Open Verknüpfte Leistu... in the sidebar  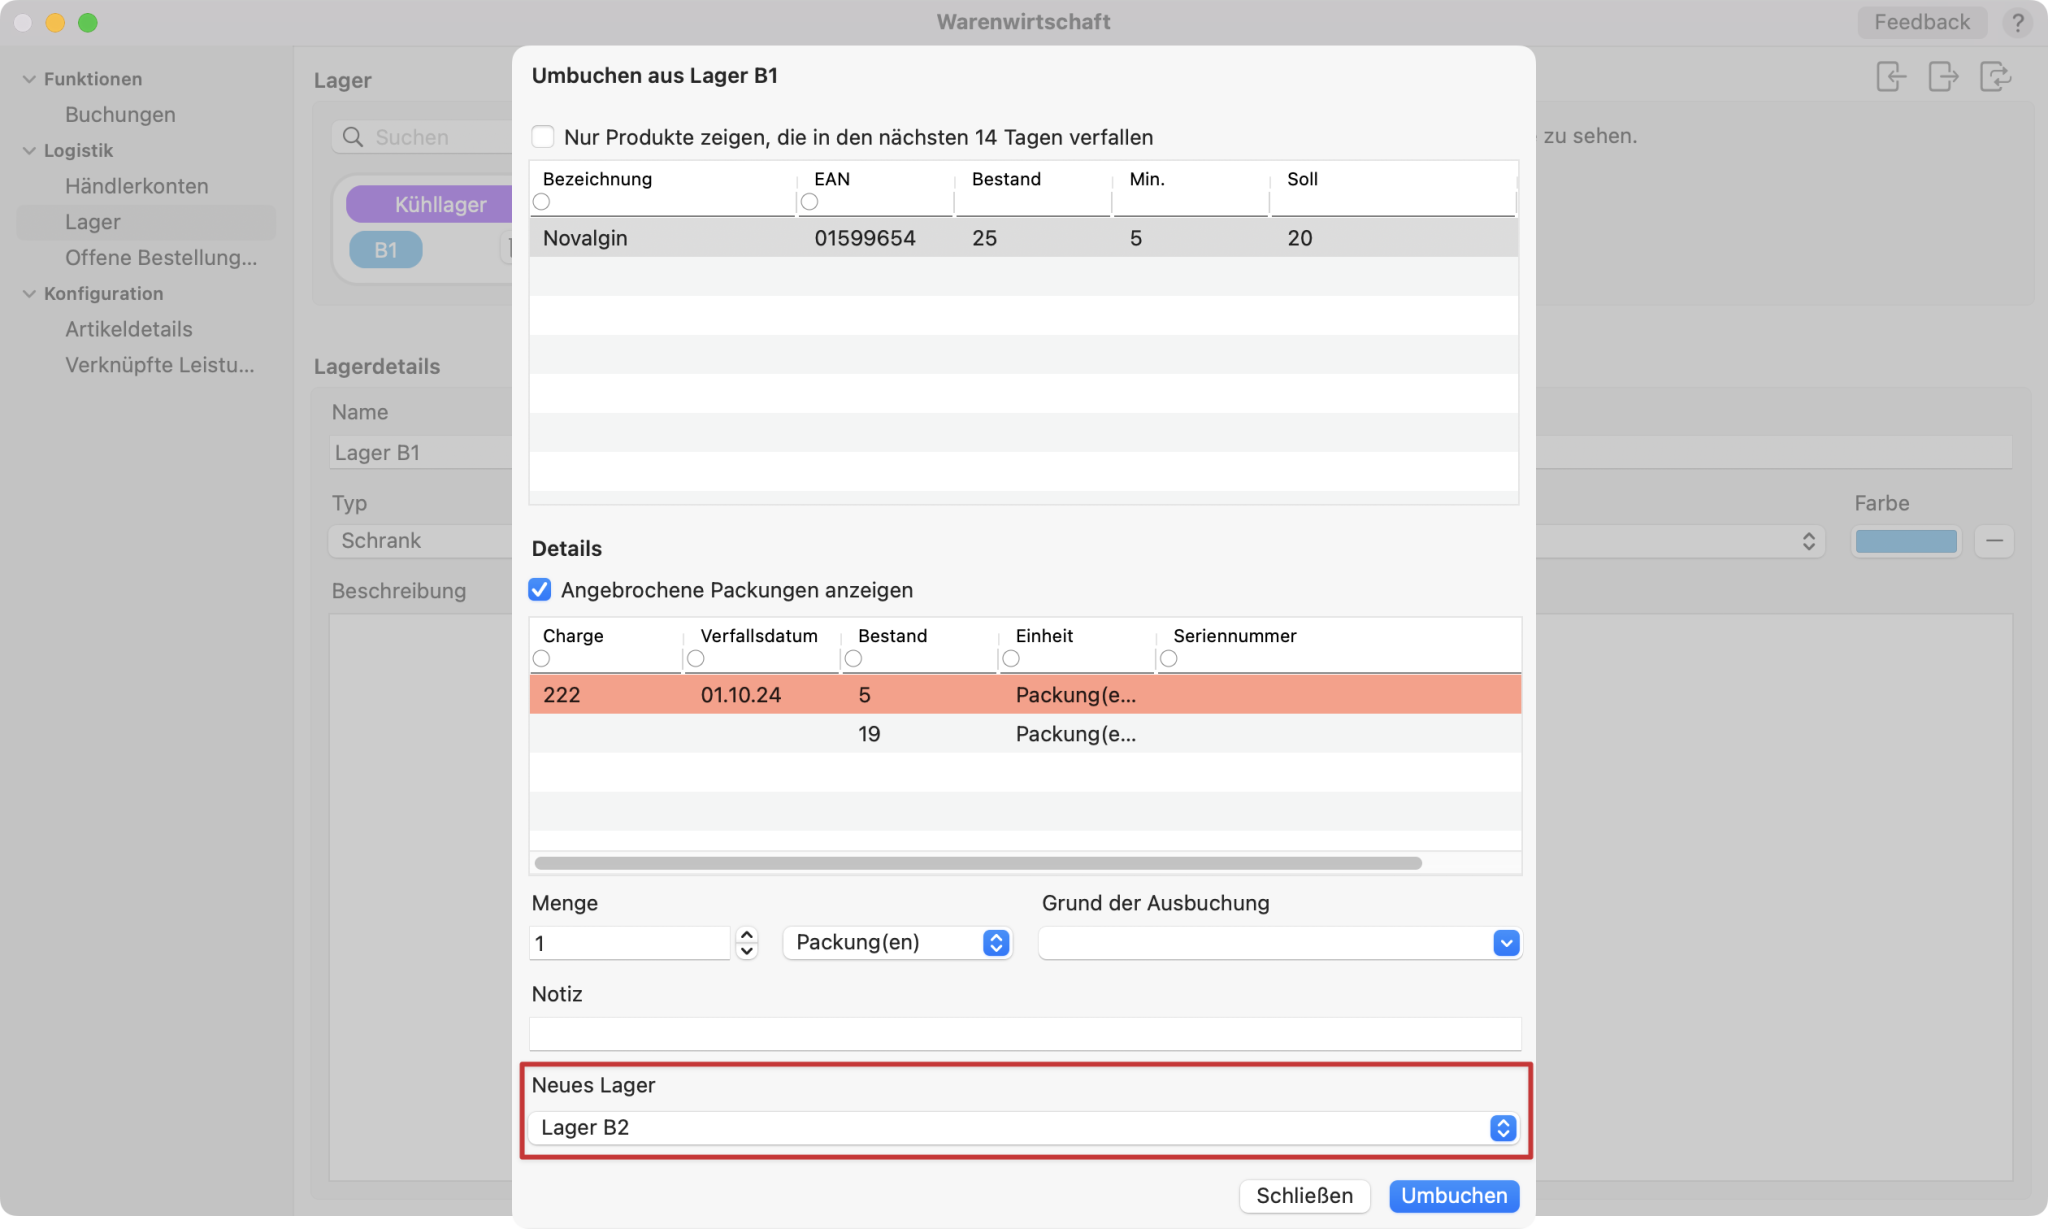(x=160, y=365)
